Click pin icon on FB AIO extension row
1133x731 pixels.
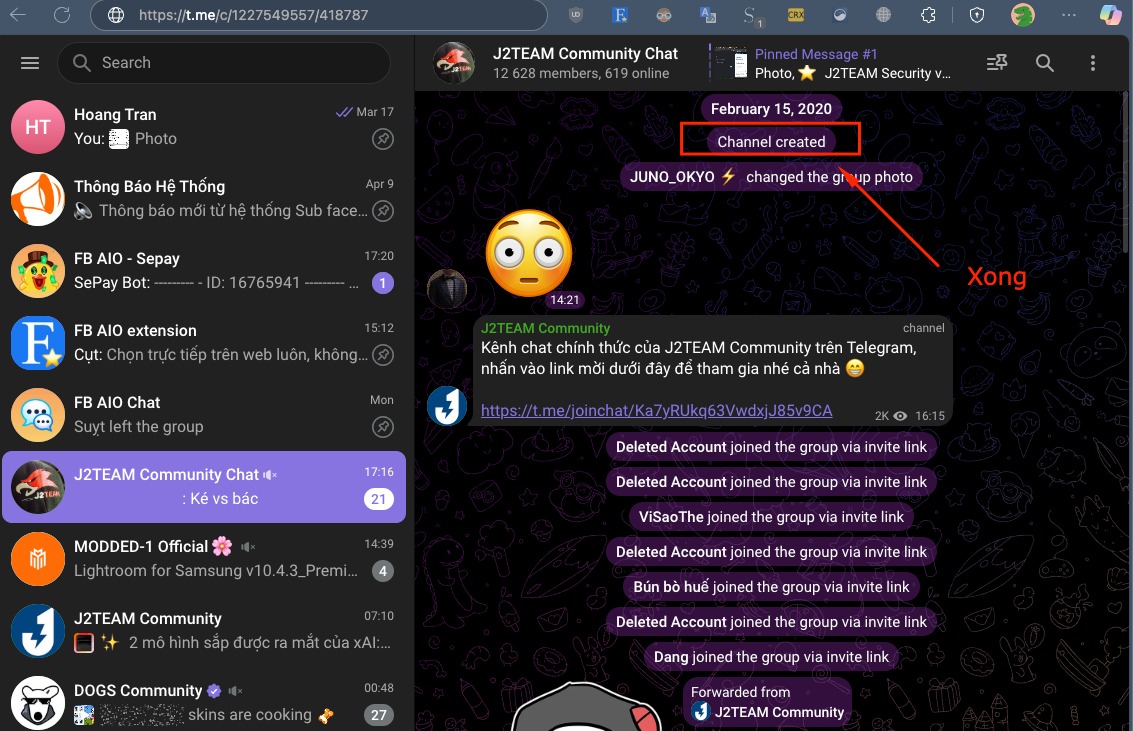tap(383, 355)
